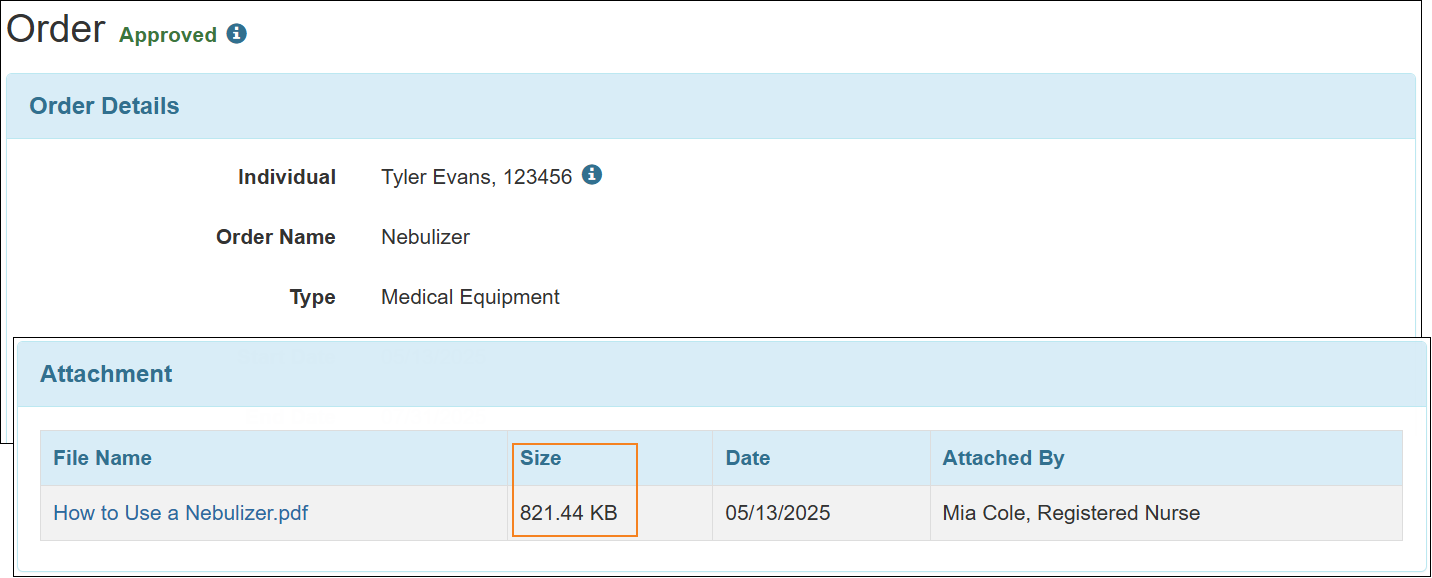This screenshot has height=578, width=1432.
Task: Click the Order page title
Action: [56, 29]
